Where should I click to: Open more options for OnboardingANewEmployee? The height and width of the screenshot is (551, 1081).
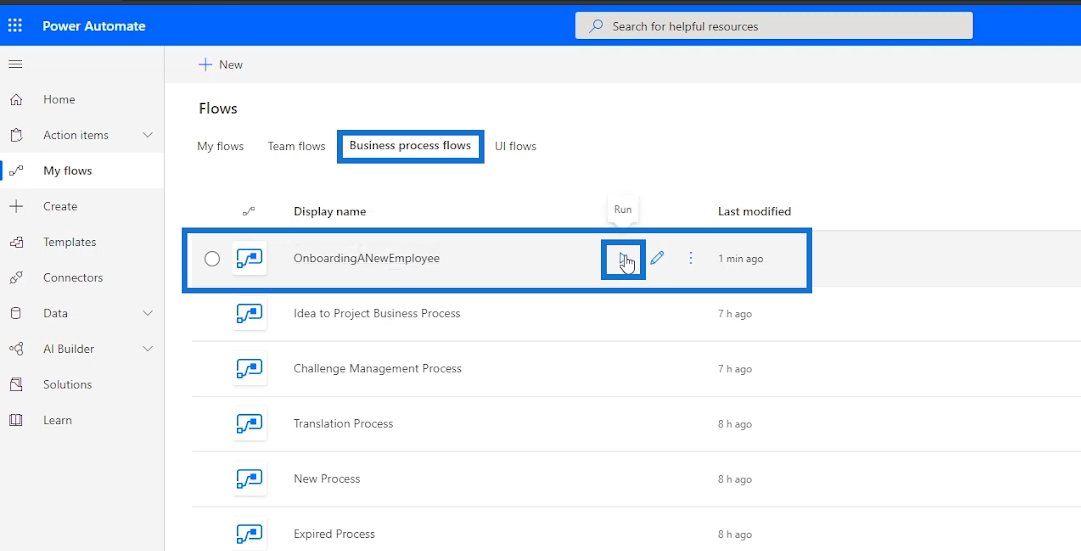(x=691, y=258)
